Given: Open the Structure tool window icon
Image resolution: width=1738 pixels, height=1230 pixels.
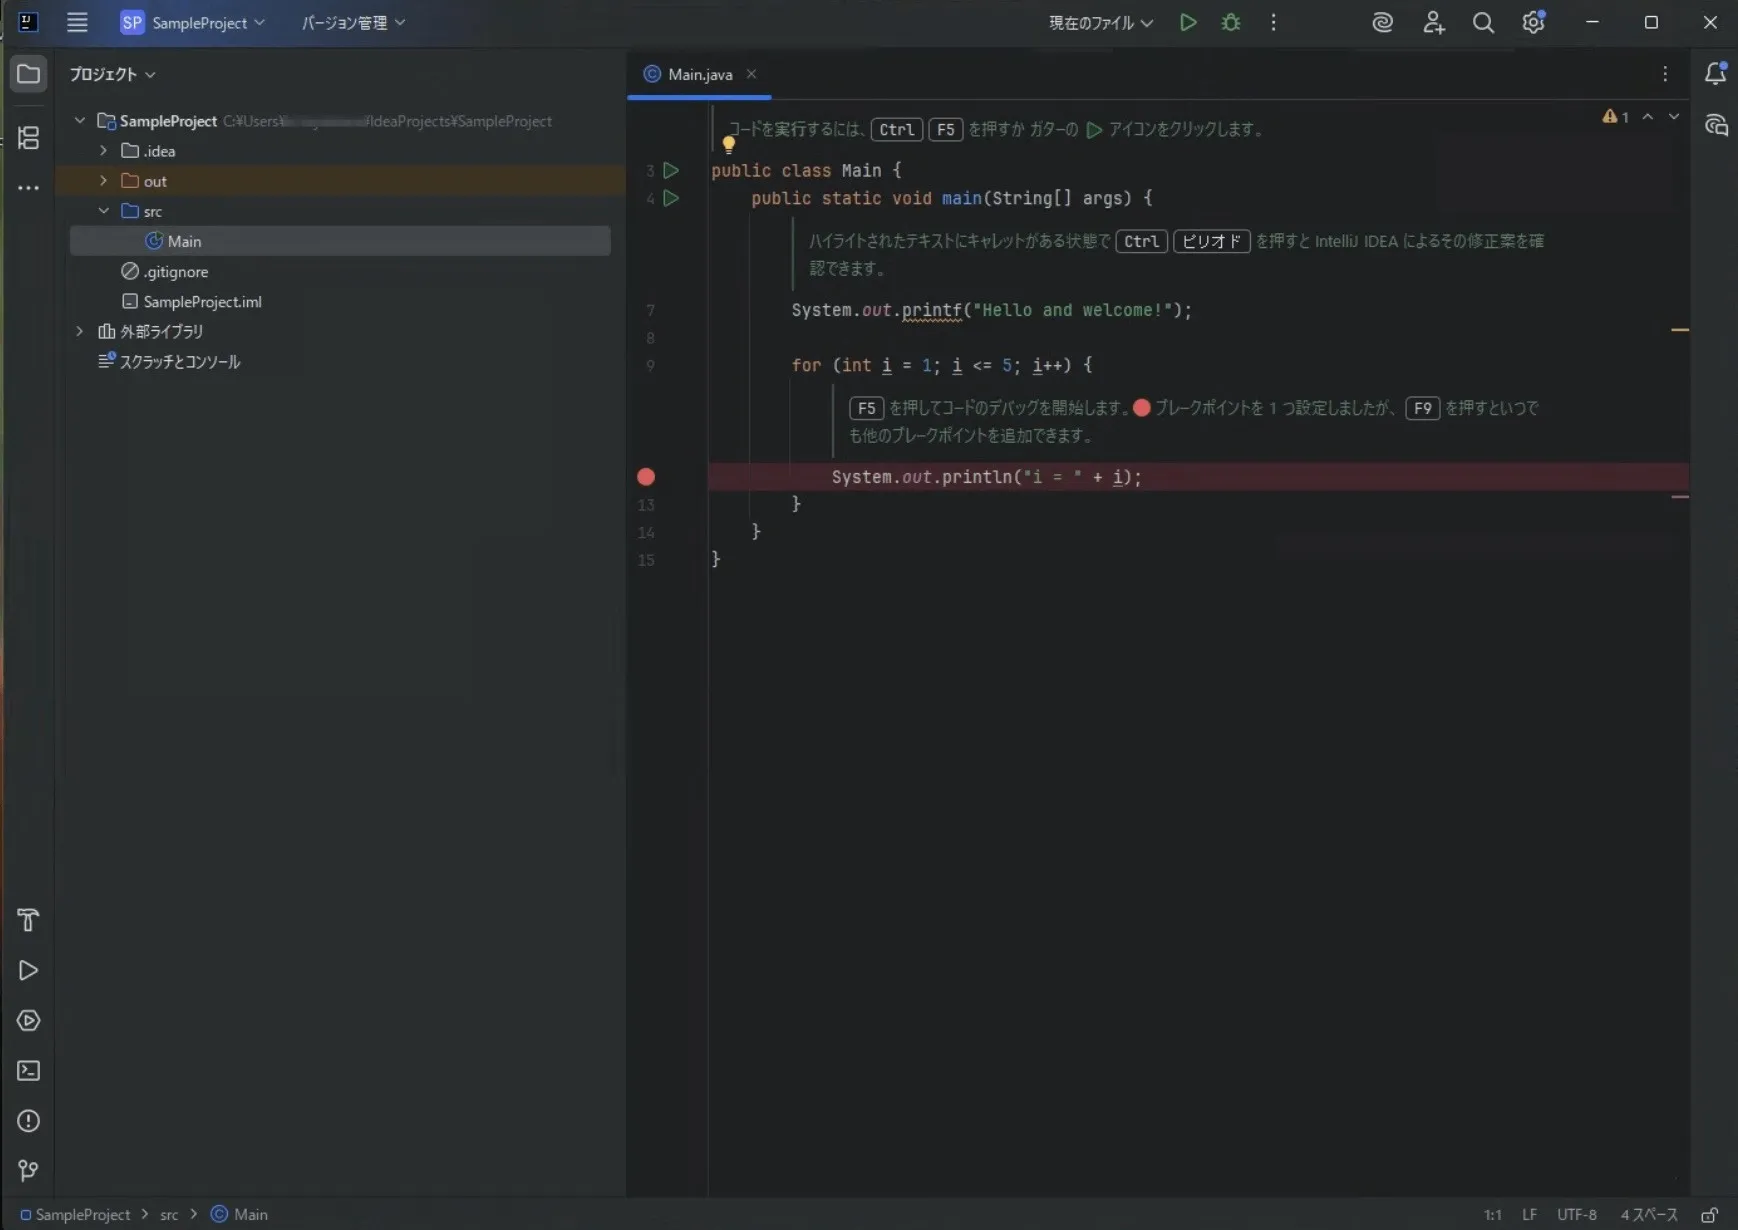Looking at the screenshot, I should point(28,137).
